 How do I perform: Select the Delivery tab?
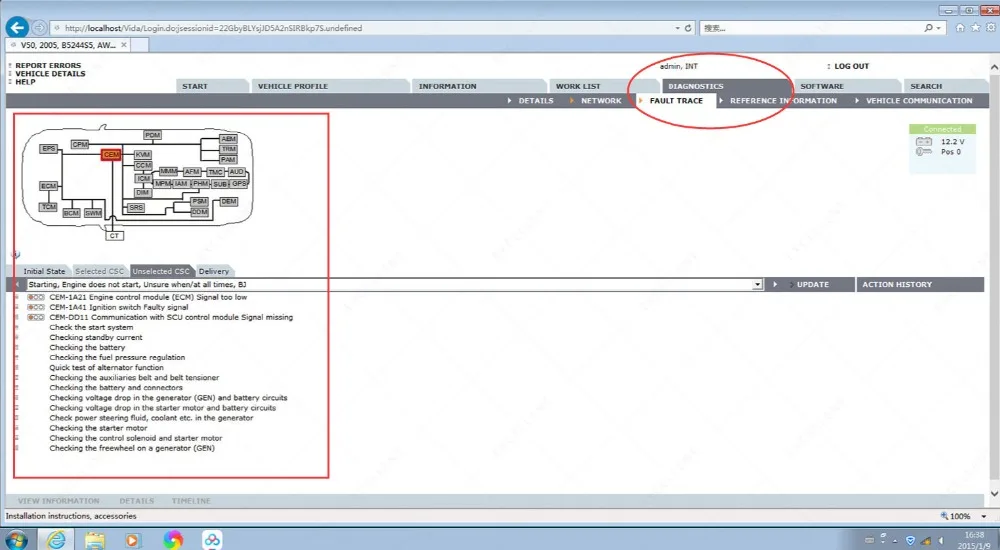(214, 271)
